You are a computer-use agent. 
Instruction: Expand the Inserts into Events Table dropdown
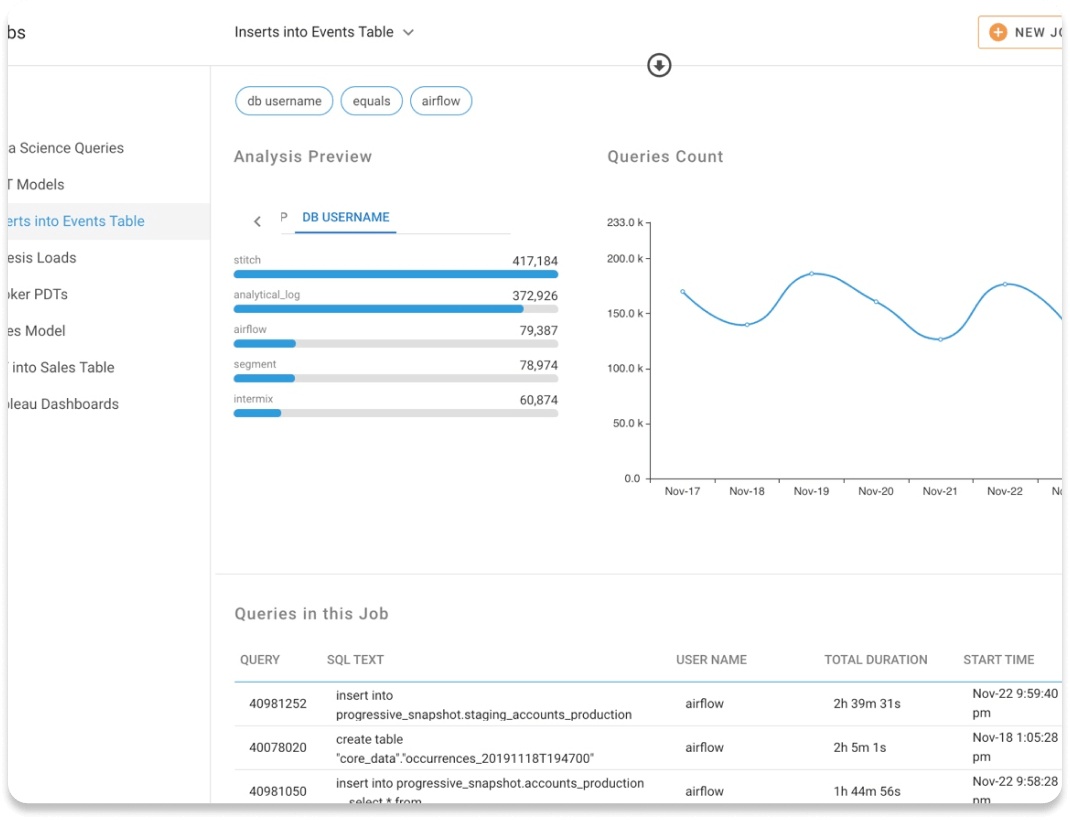click(408, 32)
